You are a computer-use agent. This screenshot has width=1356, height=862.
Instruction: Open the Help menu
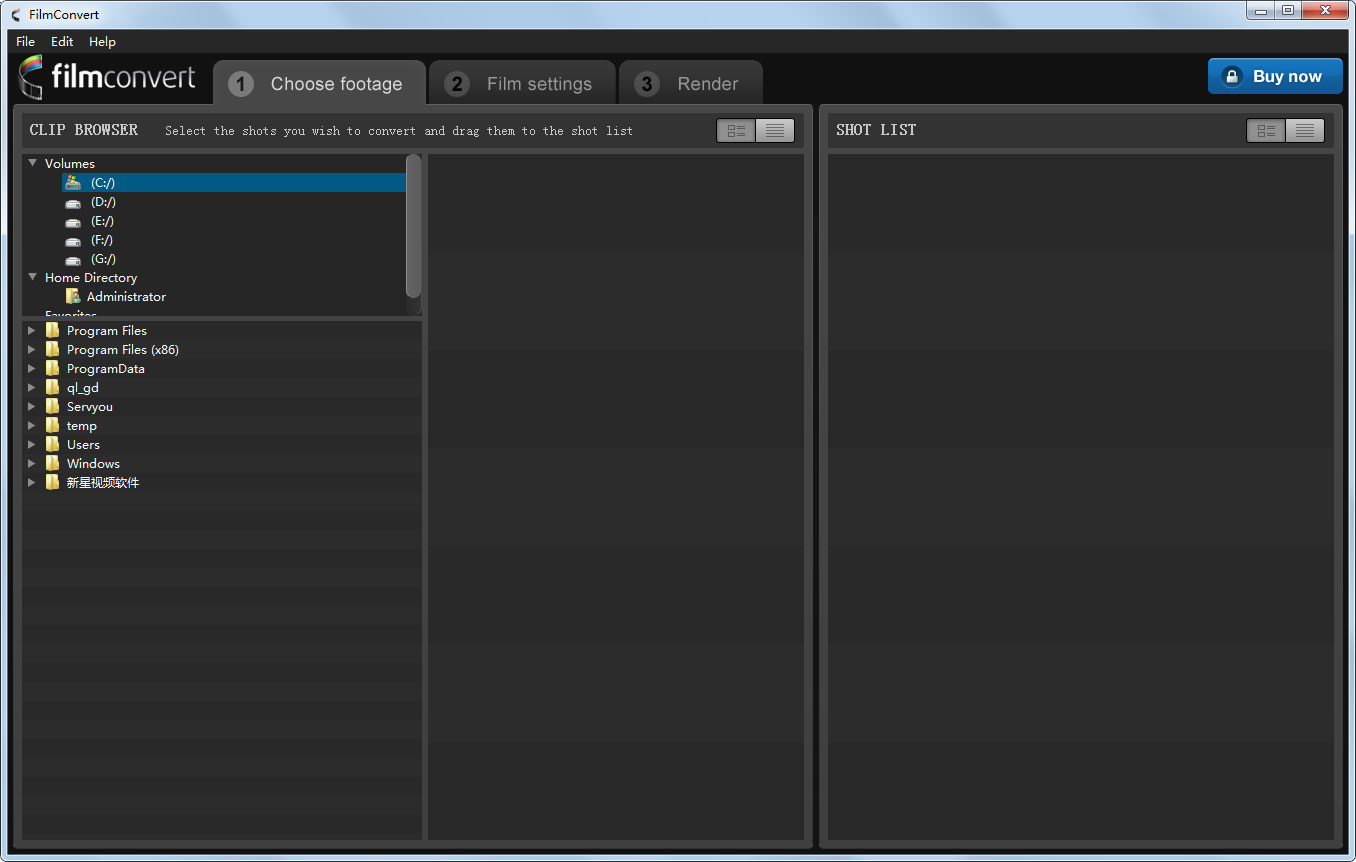(x=102, y=42)
